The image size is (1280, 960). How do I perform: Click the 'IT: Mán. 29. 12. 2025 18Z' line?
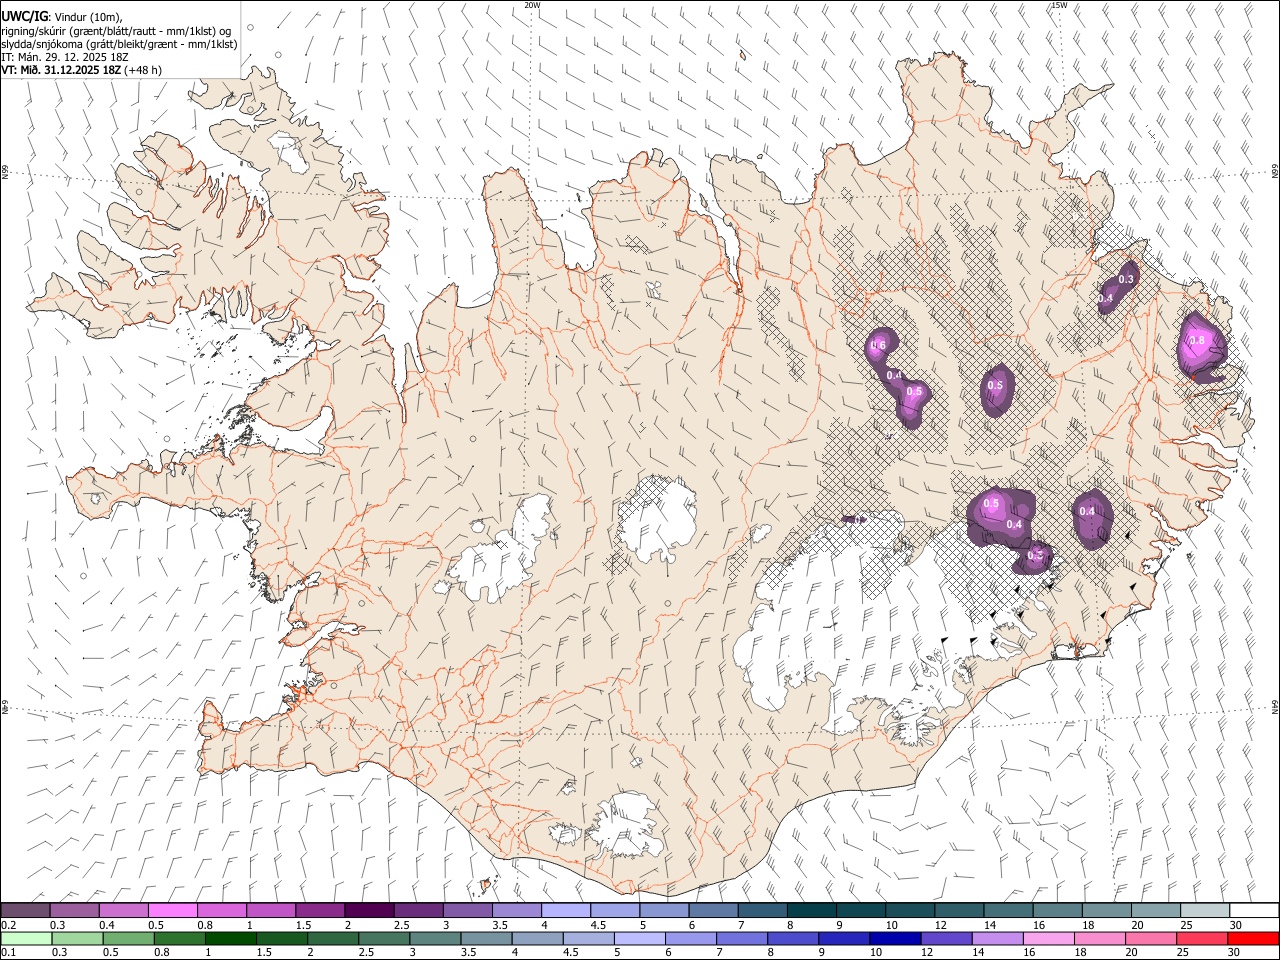pyautogui.click(x=65, y=57)
